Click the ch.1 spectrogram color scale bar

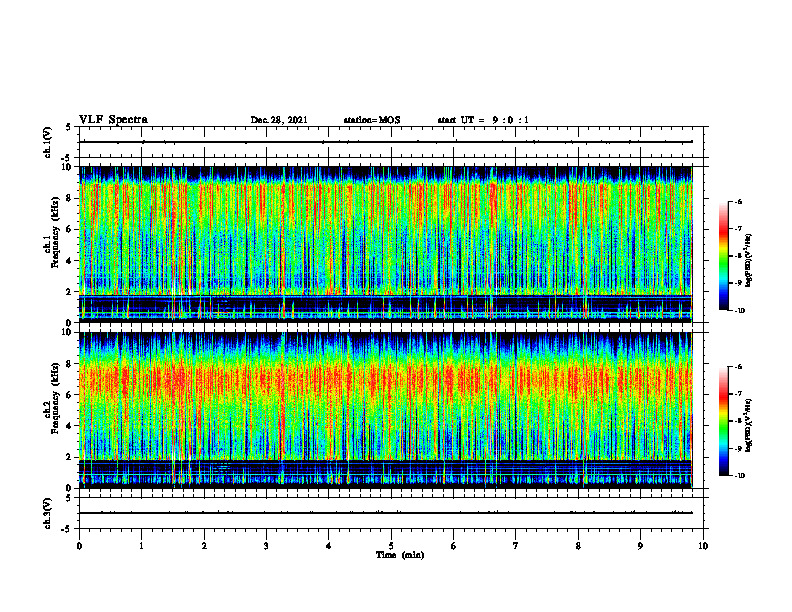coord(723,256)
